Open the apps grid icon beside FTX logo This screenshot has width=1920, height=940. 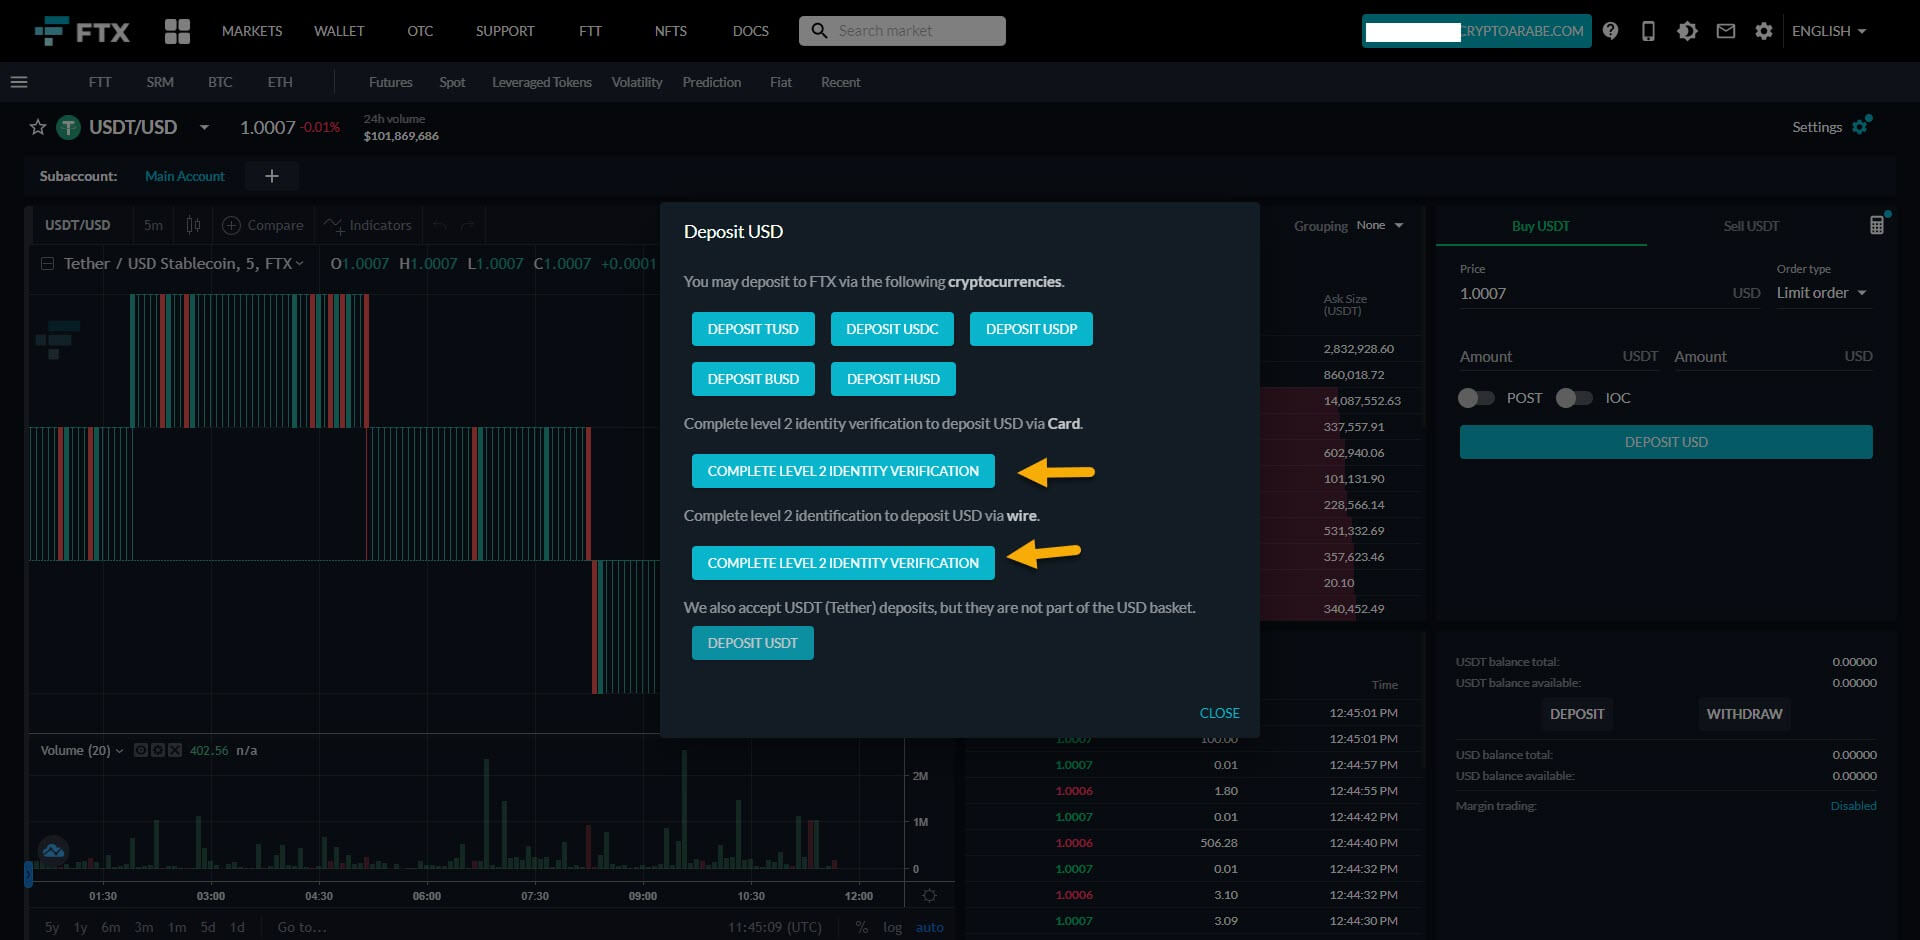pos(177,31)
